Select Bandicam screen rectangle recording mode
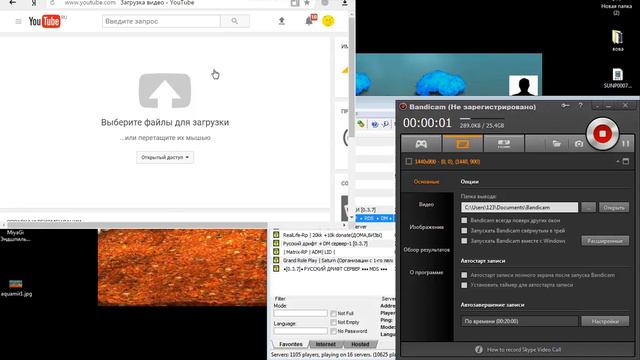This screenshot has height=360, width=640. coord(462,143)
